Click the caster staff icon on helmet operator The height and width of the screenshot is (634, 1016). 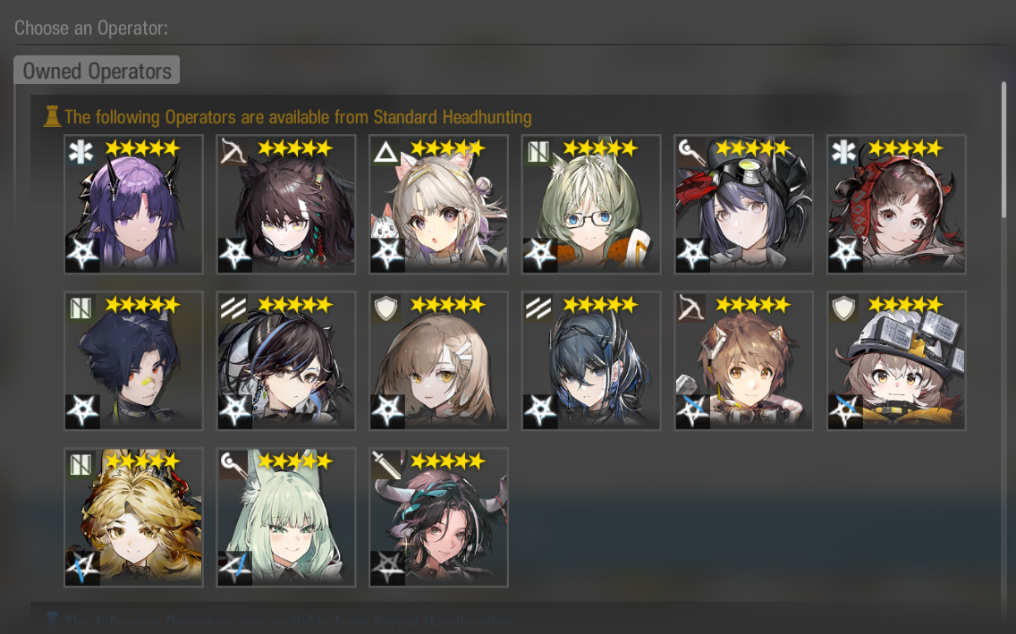coord(691,152)
